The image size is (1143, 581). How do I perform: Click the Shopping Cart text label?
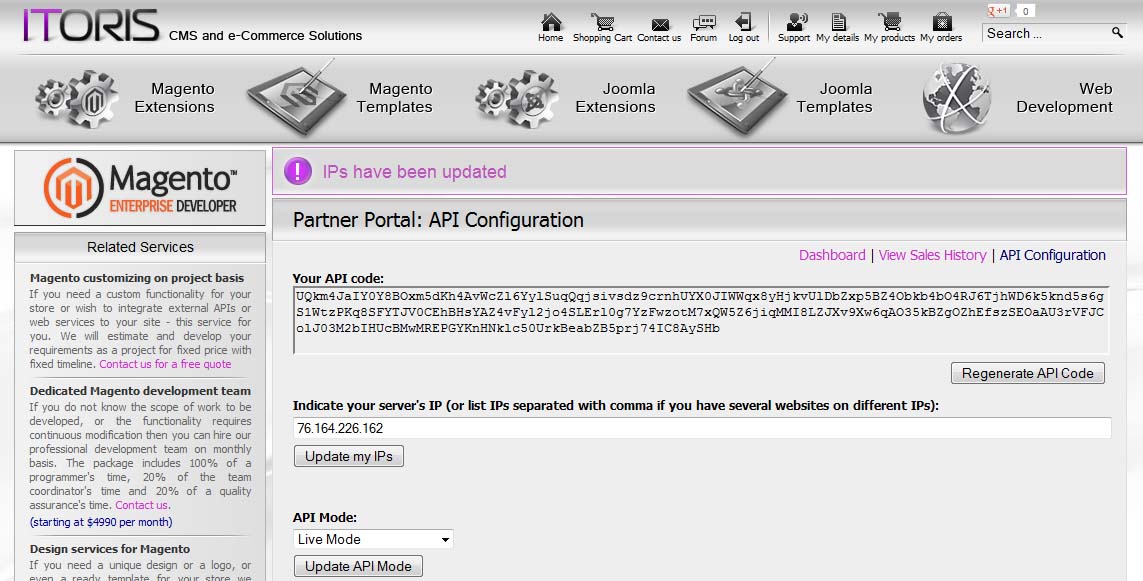point(602,38)
